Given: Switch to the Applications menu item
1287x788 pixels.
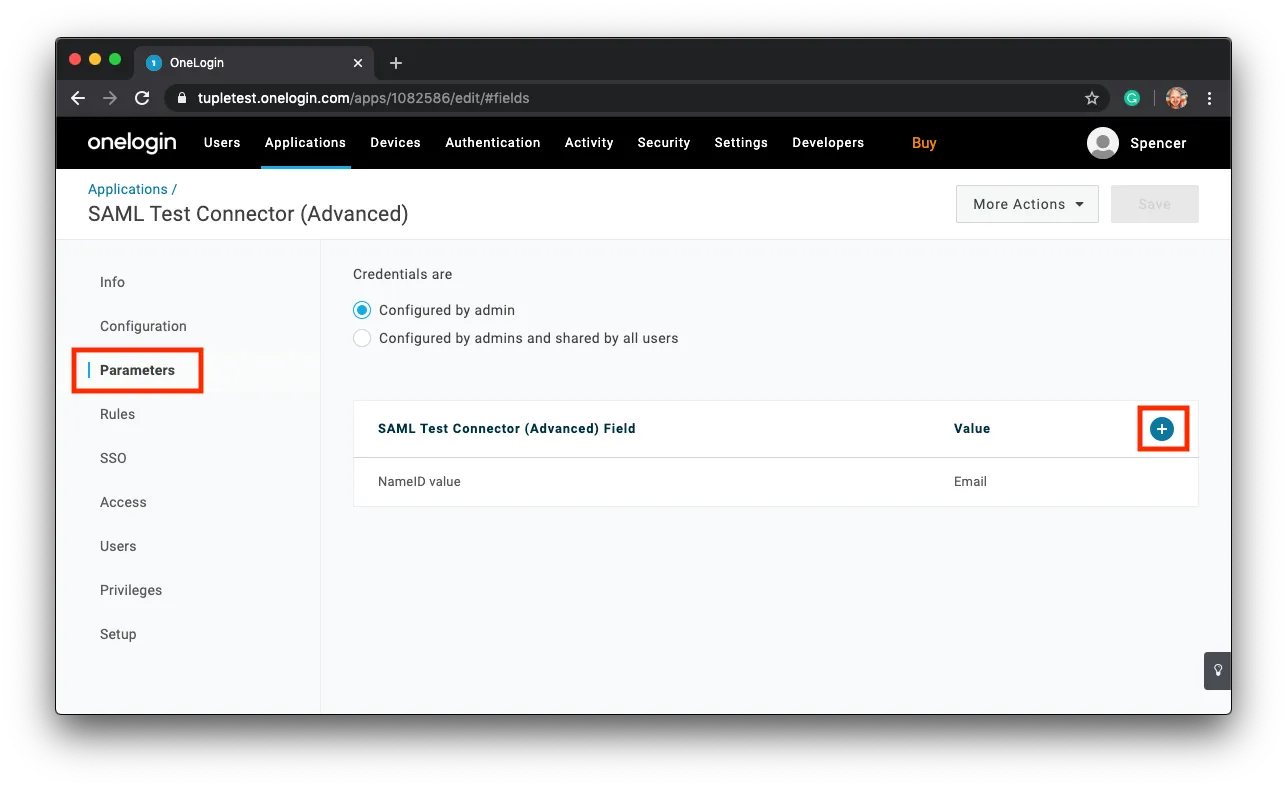Looking at the screenshot, I should tap(305, 142).
